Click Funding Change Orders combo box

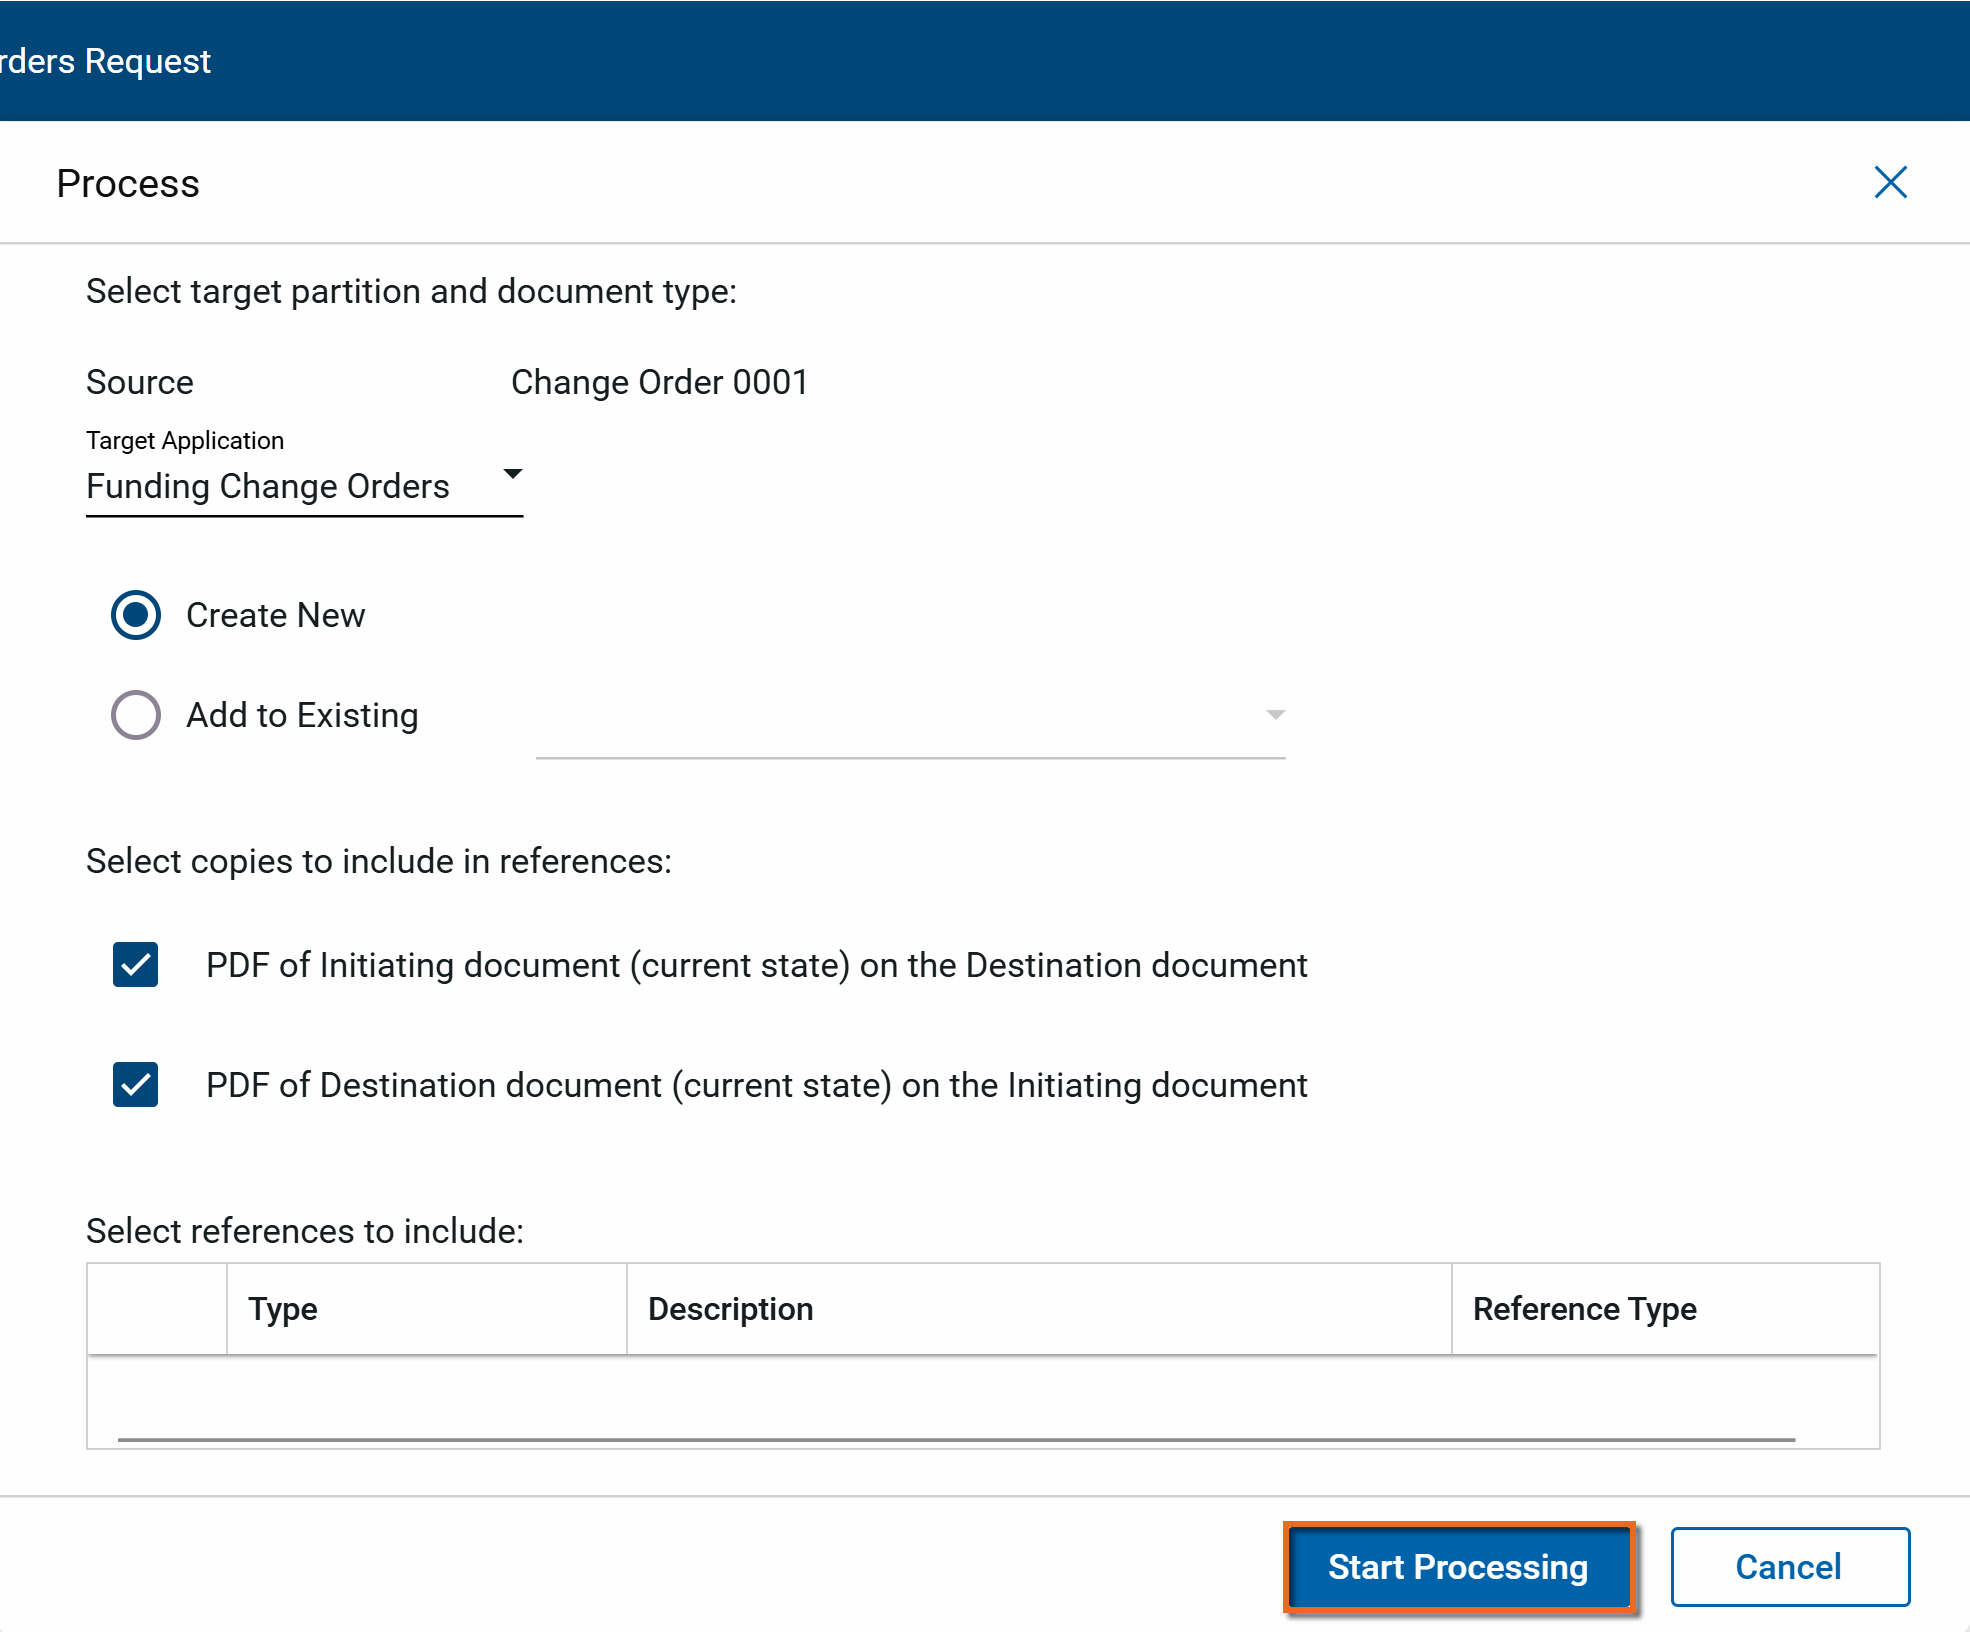pyautogui.click(x=268, y=487)
